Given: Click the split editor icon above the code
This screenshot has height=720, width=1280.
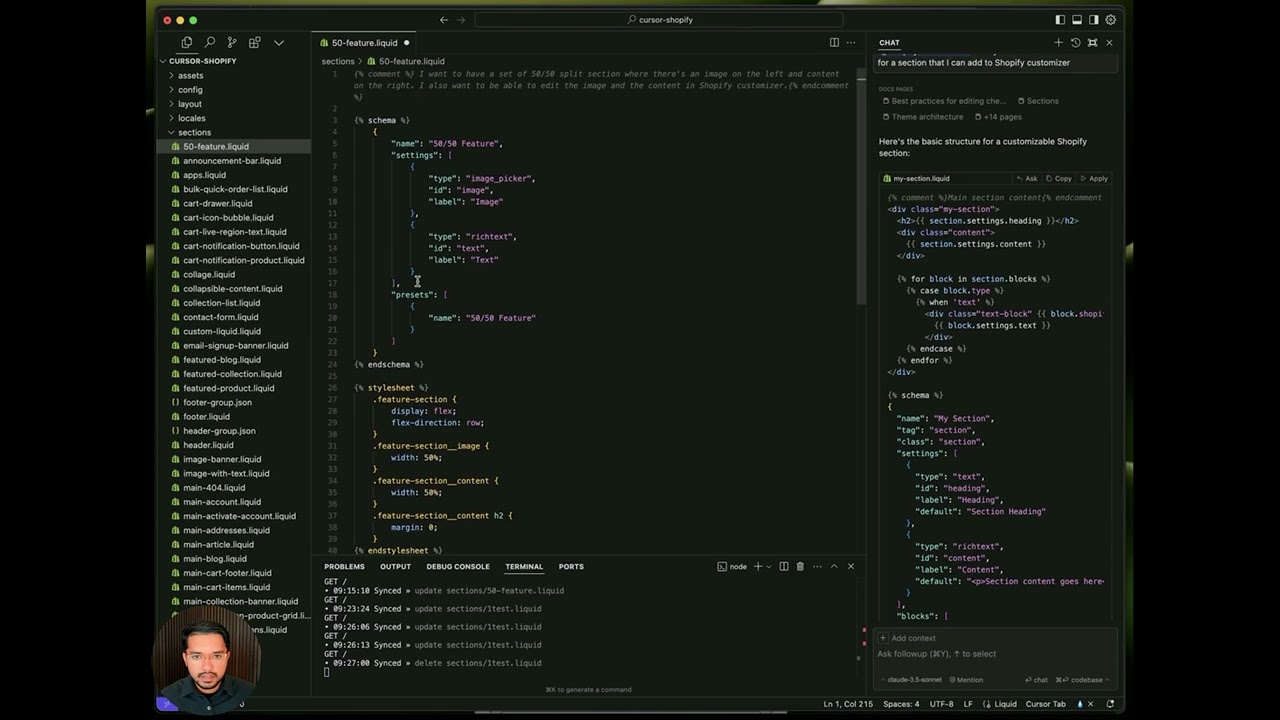Looking at the screenshot, I should (x=834, y=42).
